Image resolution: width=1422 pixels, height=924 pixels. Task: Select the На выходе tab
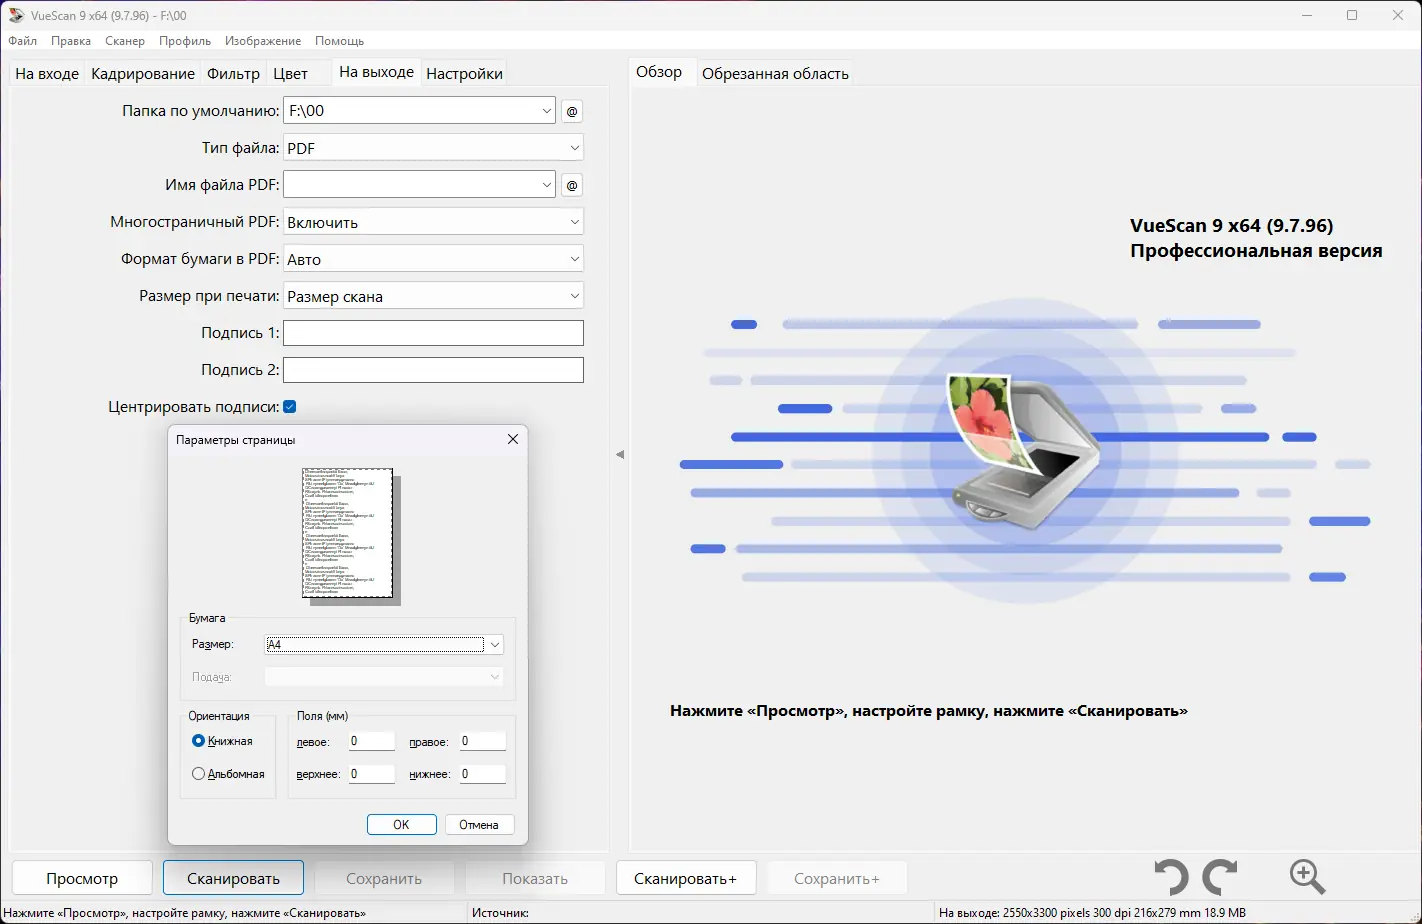pos(376,72)
